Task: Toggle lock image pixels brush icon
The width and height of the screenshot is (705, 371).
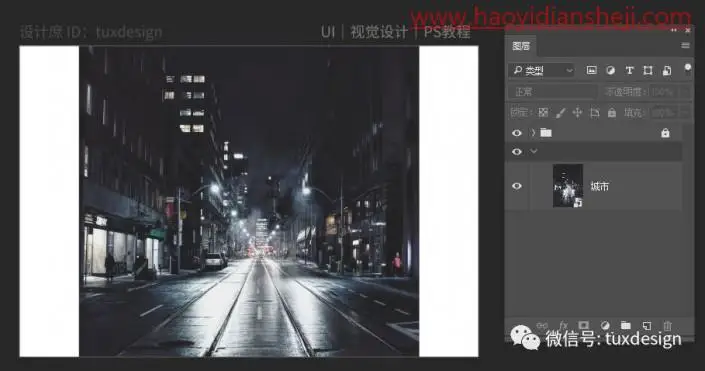Action: 560,112
